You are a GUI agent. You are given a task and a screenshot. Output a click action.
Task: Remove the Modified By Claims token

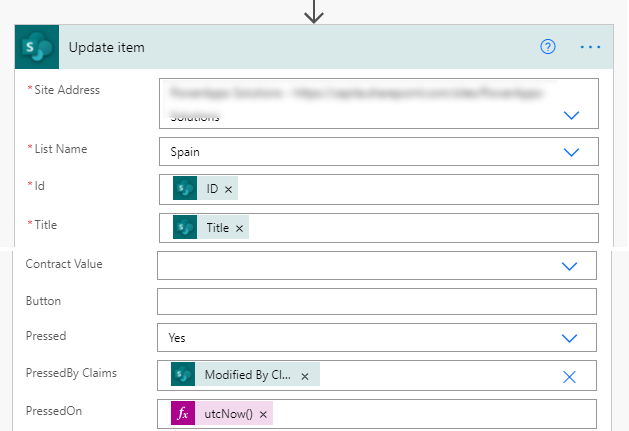pos(305,376)
